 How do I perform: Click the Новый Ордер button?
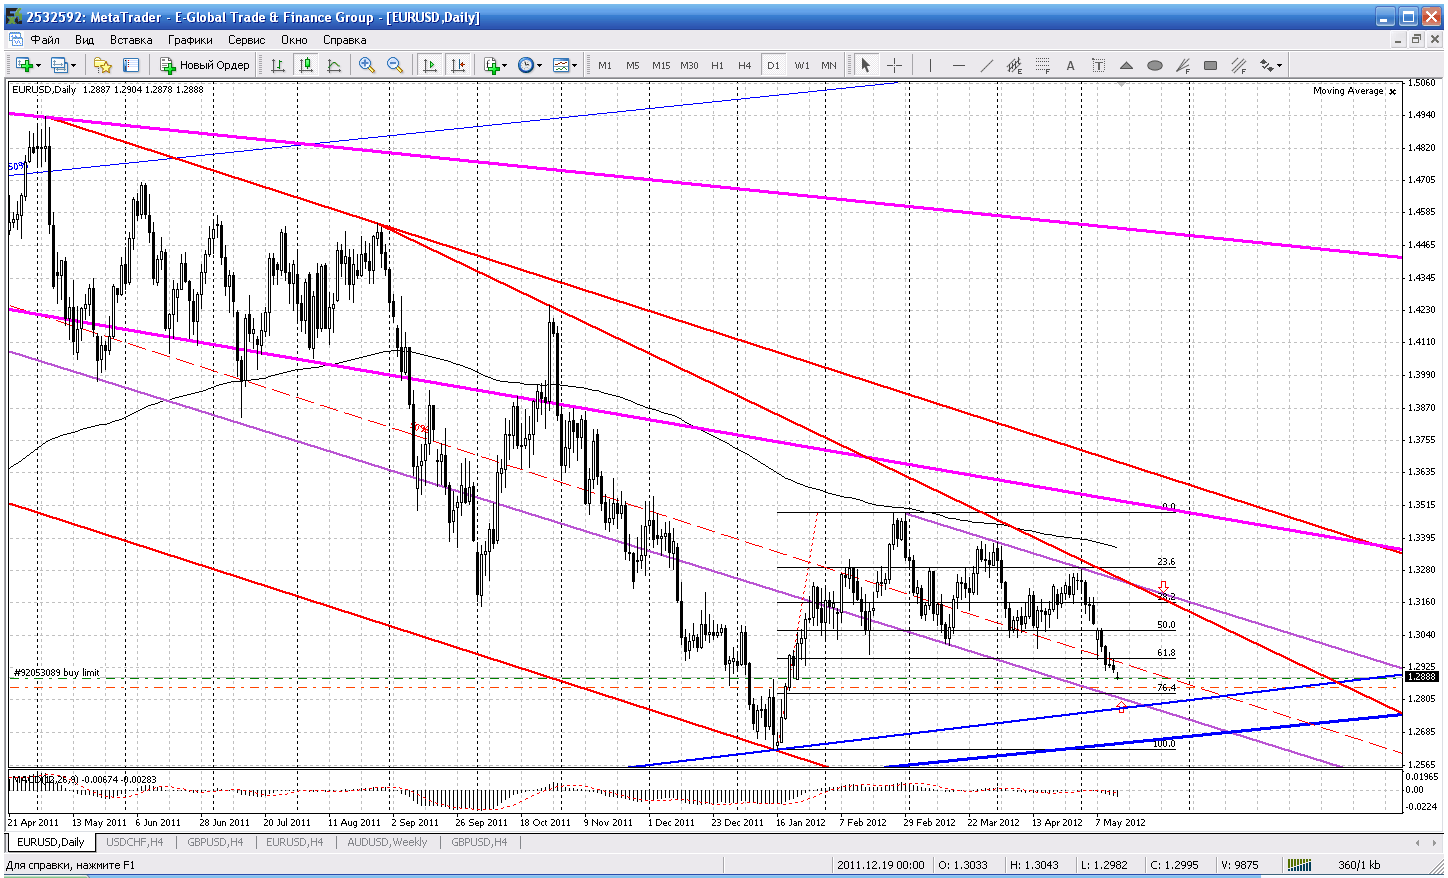205,65
